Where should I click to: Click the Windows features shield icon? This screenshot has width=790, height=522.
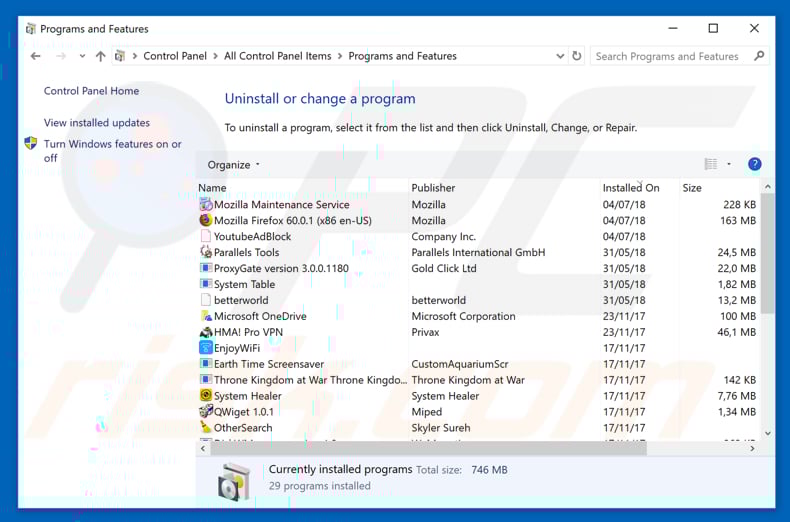[x=31, y=143]
